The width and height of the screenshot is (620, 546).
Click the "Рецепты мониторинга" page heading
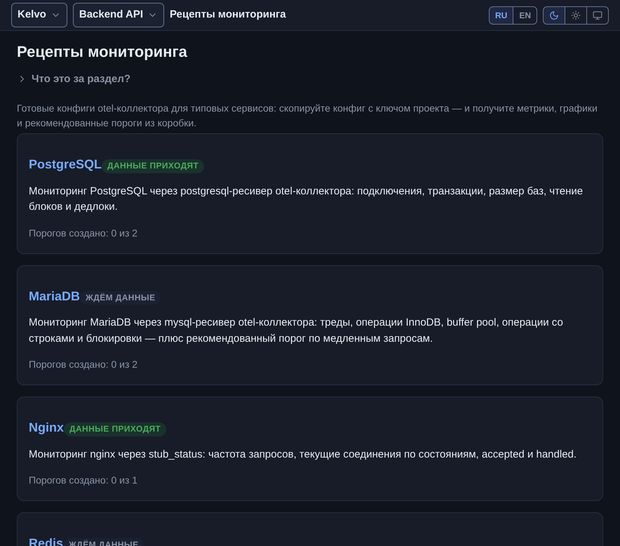(x=102, y=52)
